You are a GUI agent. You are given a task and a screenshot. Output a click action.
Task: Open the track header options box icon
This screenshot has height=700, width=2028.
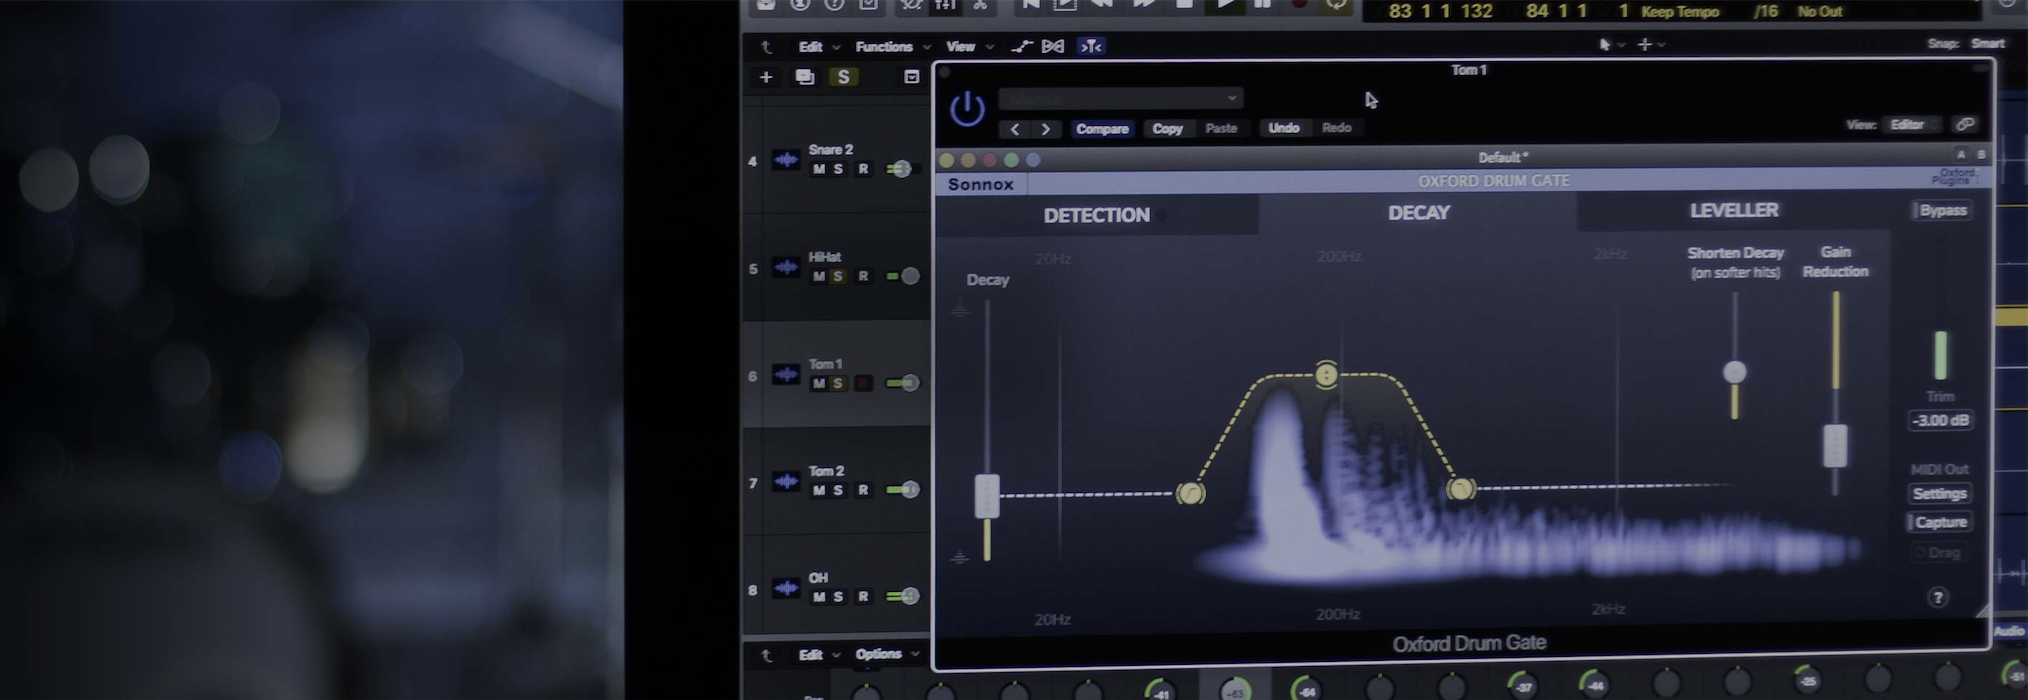911,77
